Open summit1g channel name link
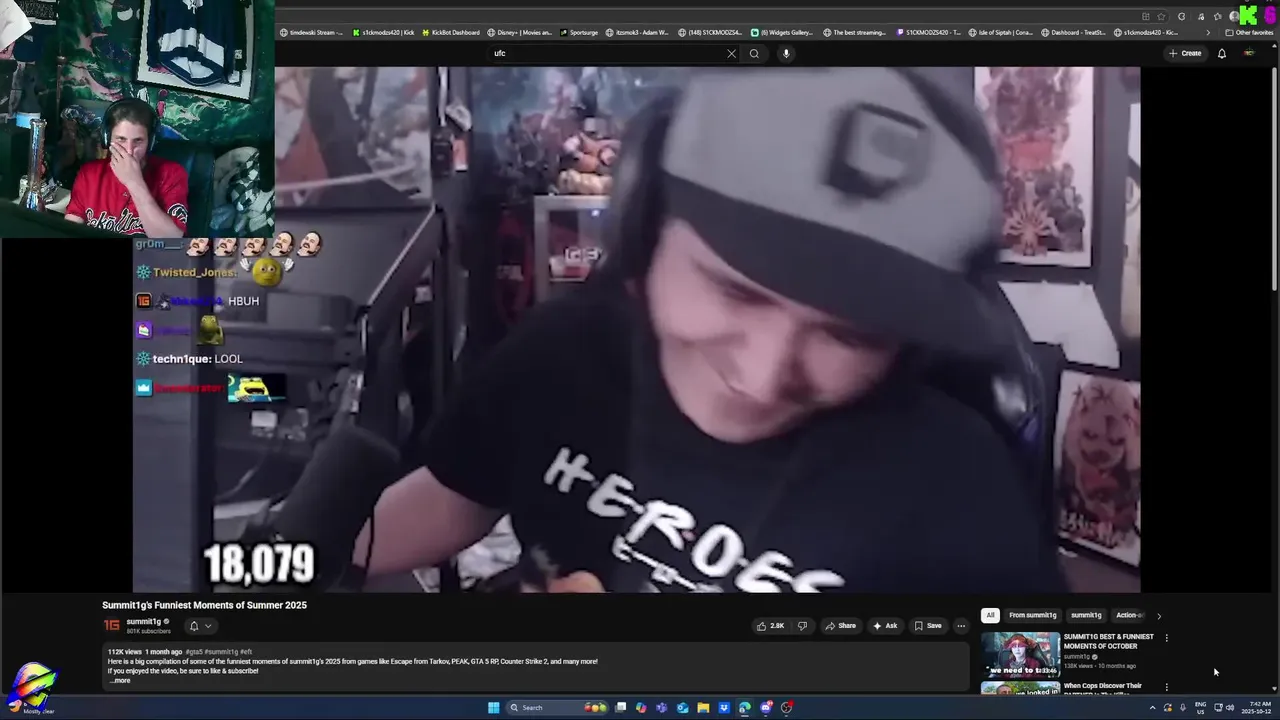The width and height of the screenshot is (1280, 720). [144, 622]
